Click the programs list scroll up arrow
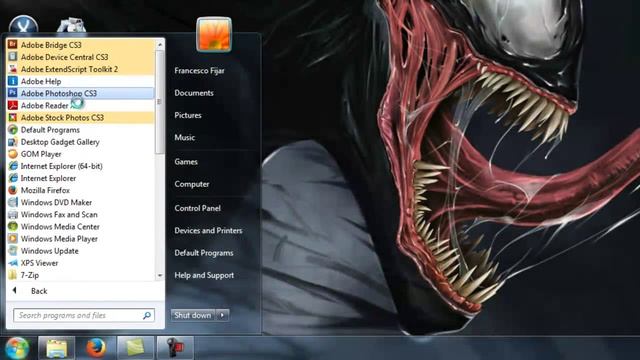Viewport: 640px width, 360px height. [160, 44]
